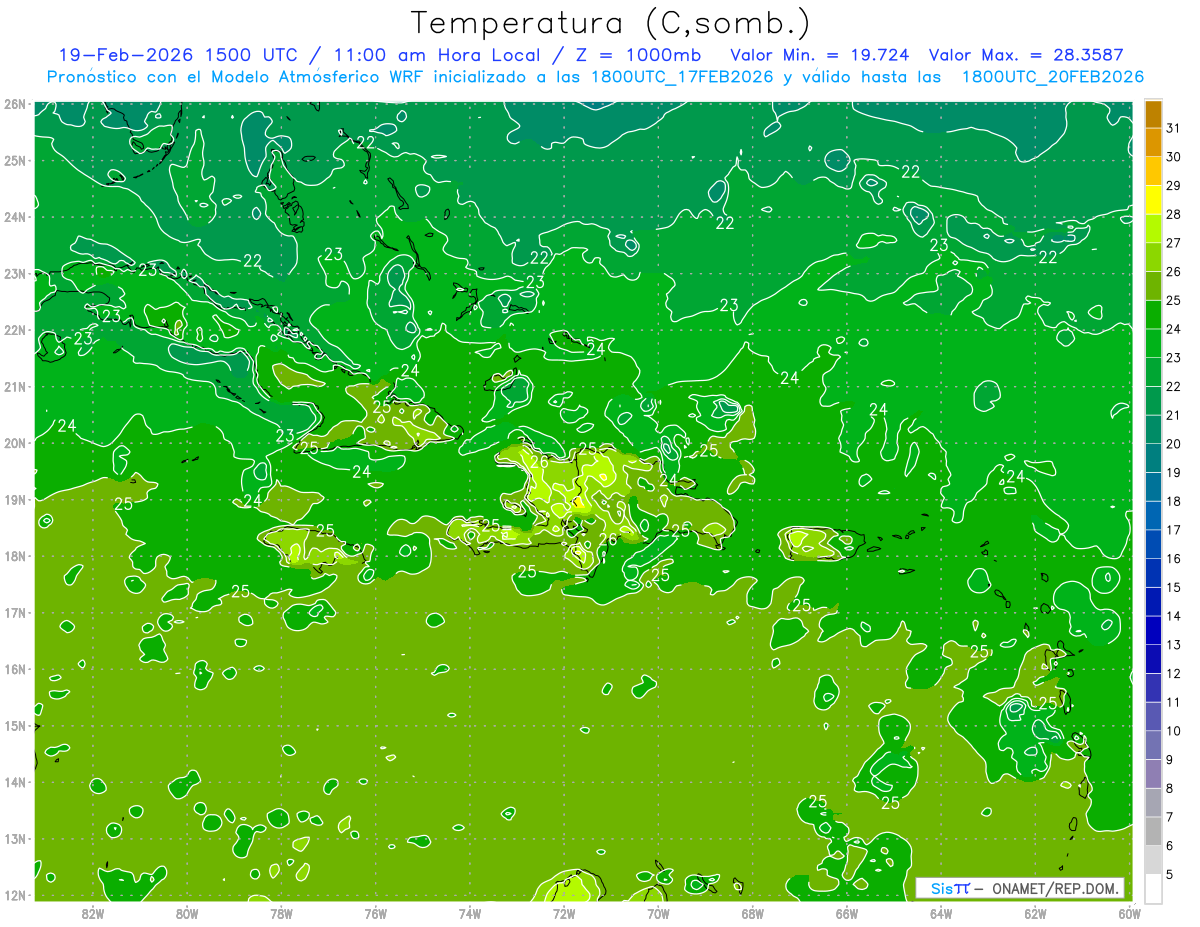Click the "31" label on the color scale
This screenshot has height=927, width=1200.
[1174, 129]
